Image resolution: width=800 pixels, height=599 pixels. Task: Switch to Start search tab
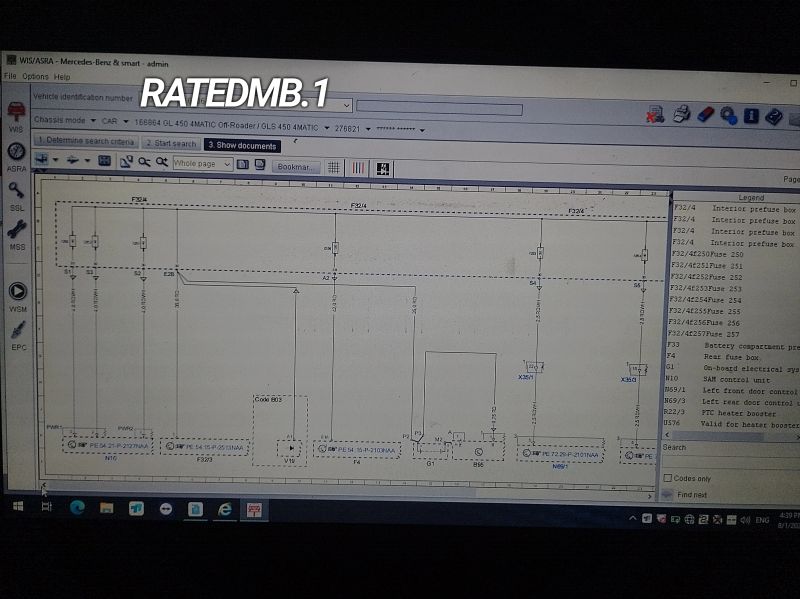coord(171,143)
